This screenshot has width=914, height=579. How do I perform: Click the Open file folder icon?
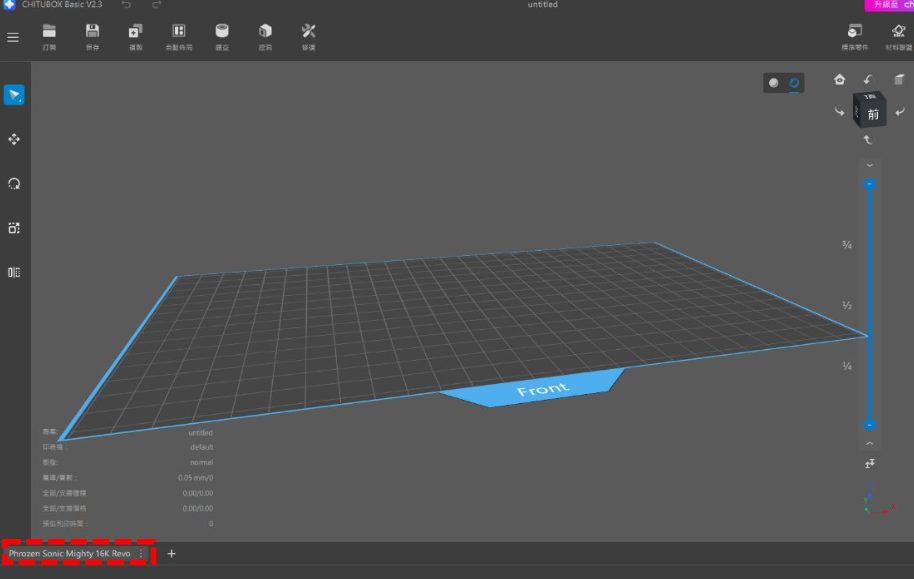(49, 32)
